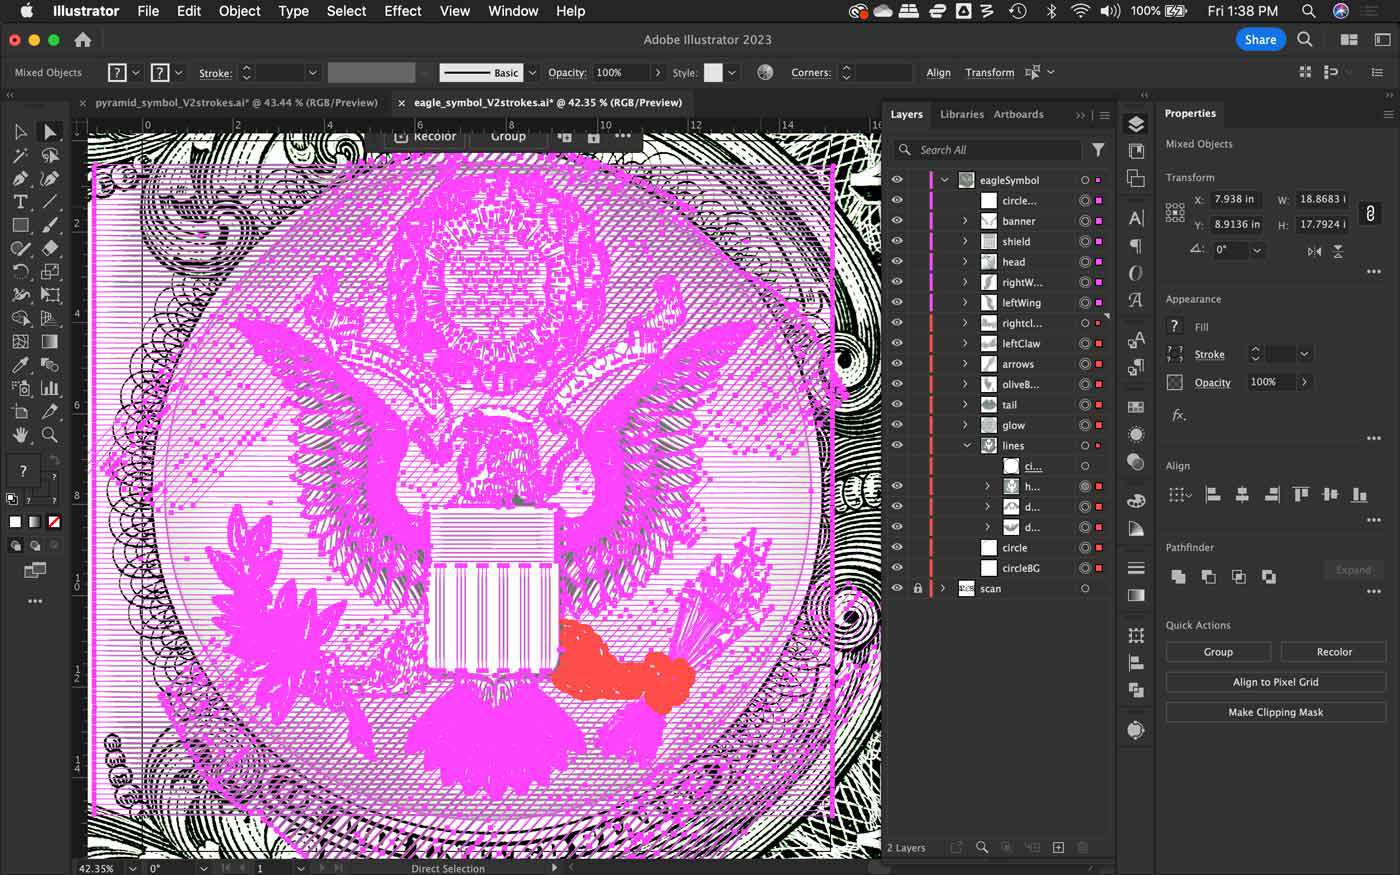Collapse the lines sublayer

point(967,445)
